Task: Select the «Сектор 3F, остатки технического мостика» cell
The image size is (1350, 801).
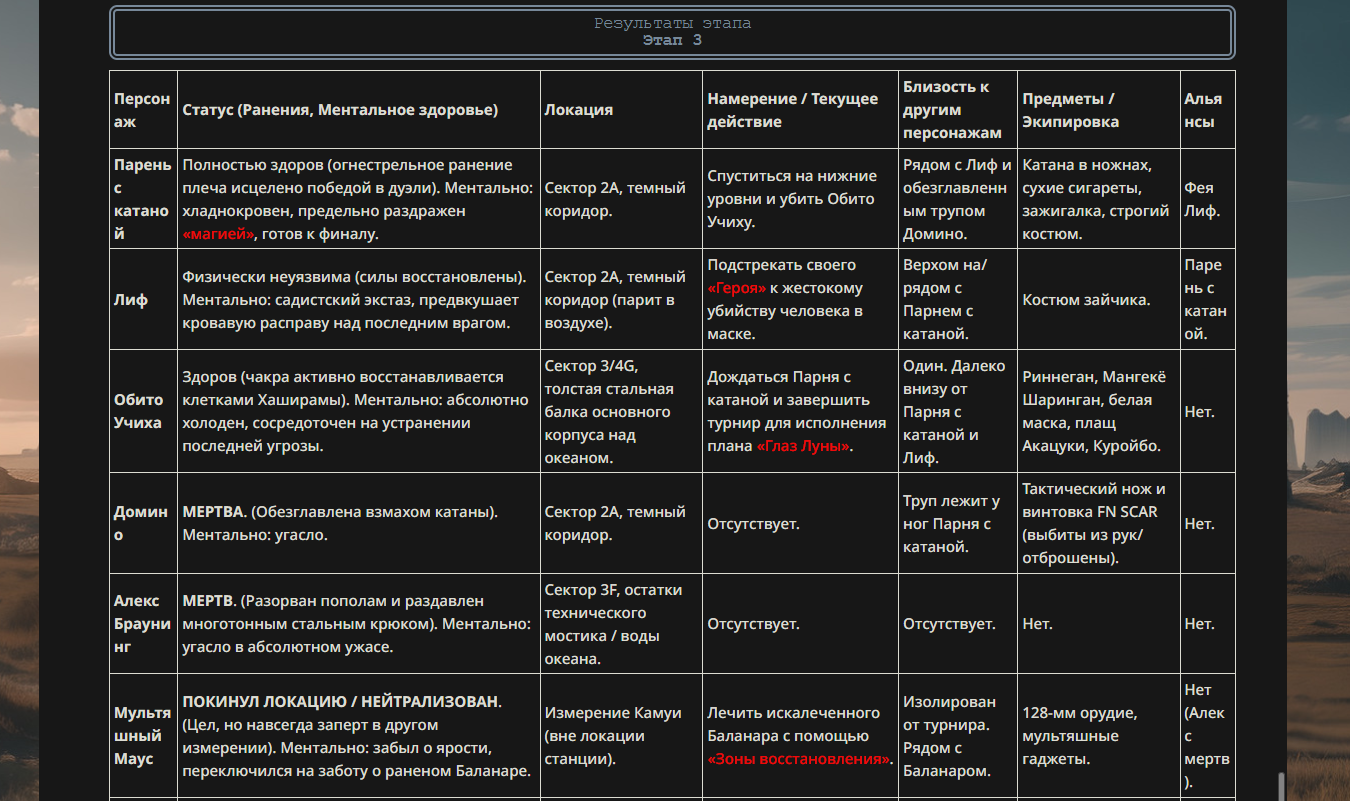Action: (x=621, y=624)
